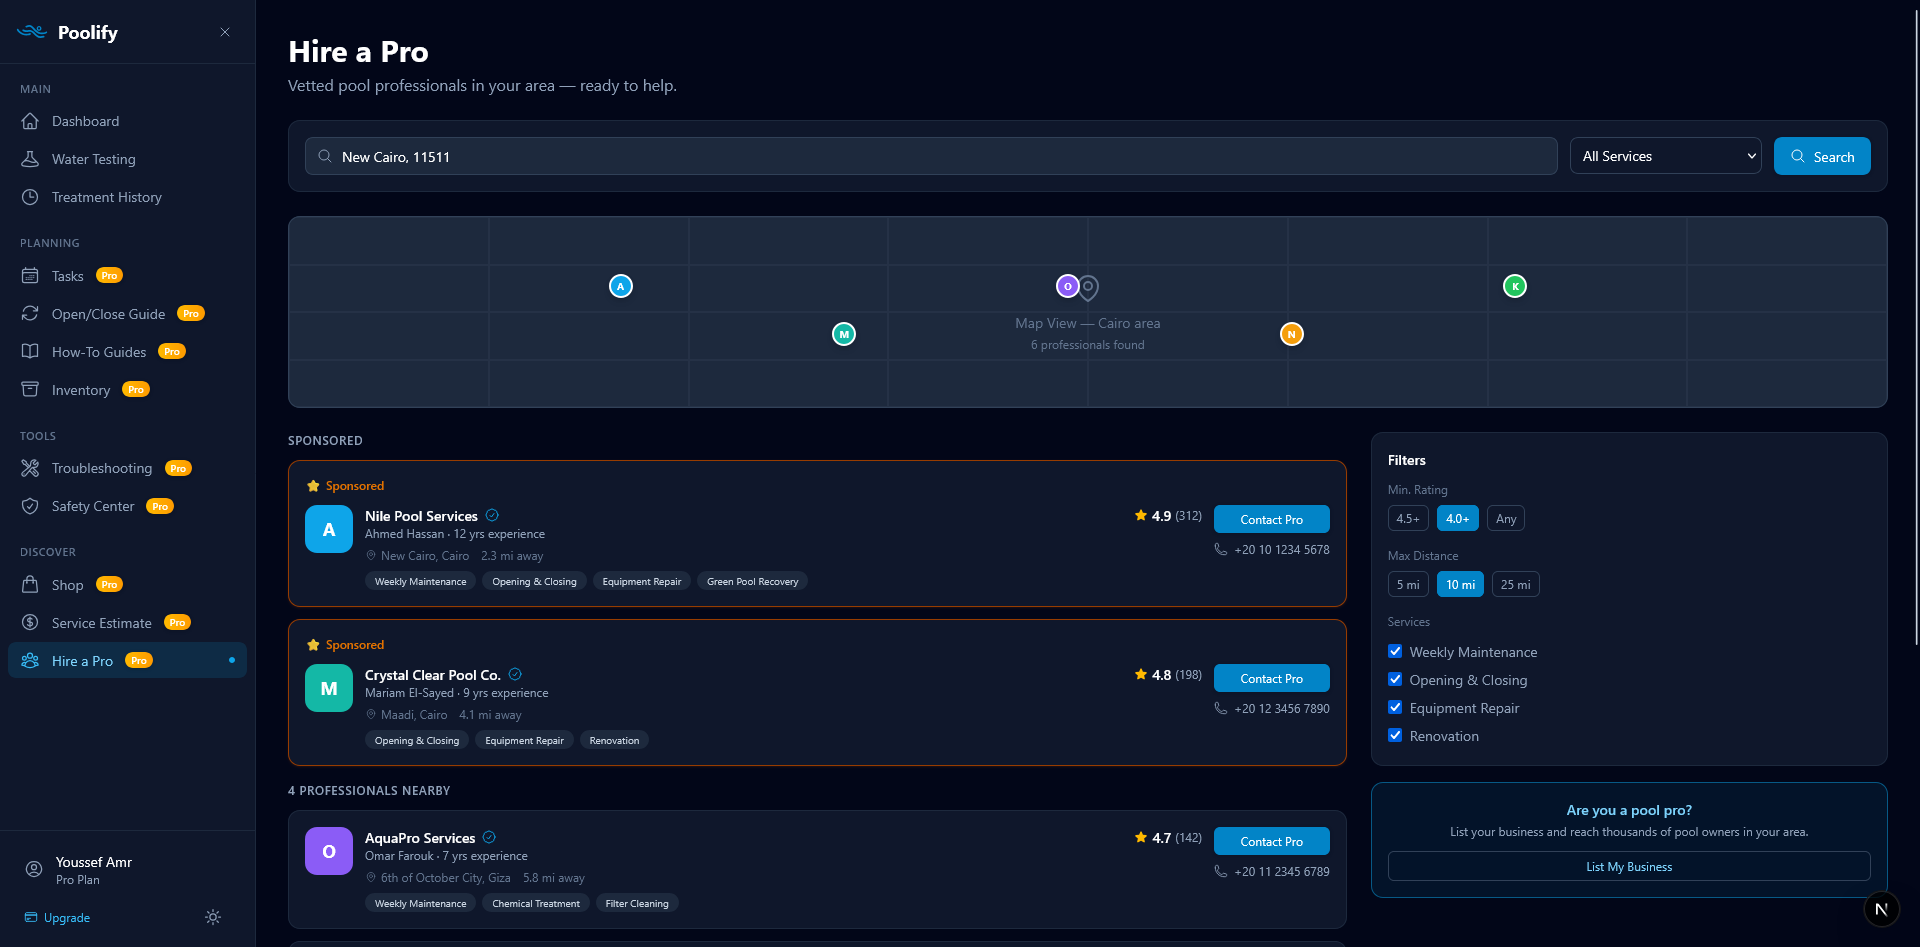Click the Chemical Treatment tag
The height and width of the screenshot is (947, 1920).
[x=536, y=903]
